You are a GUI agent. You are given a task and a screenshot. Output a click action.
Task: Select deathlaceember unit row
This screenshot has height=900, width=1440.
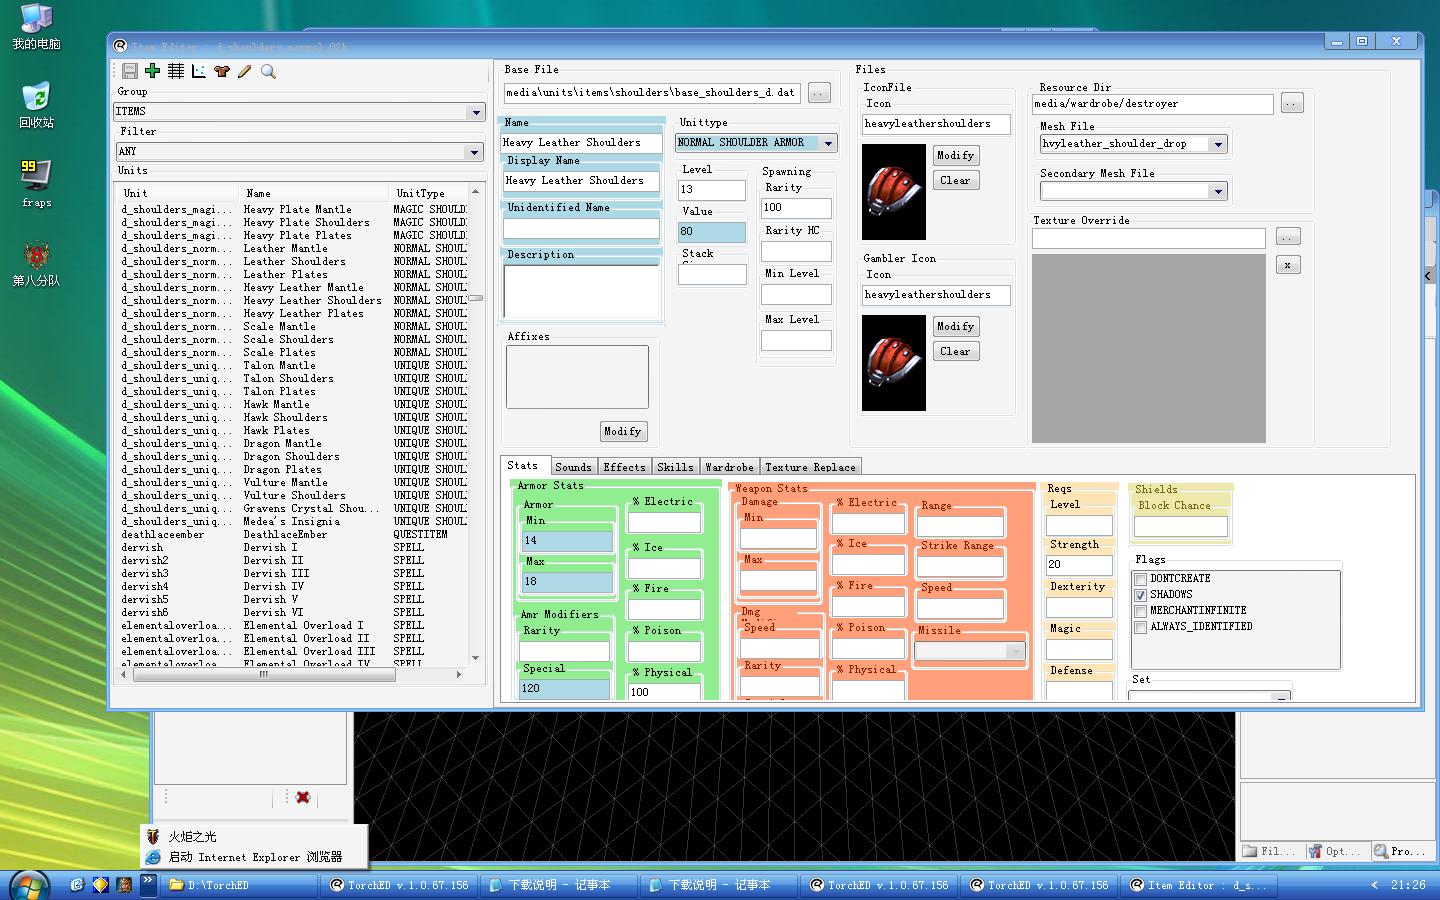click(295, 534)
